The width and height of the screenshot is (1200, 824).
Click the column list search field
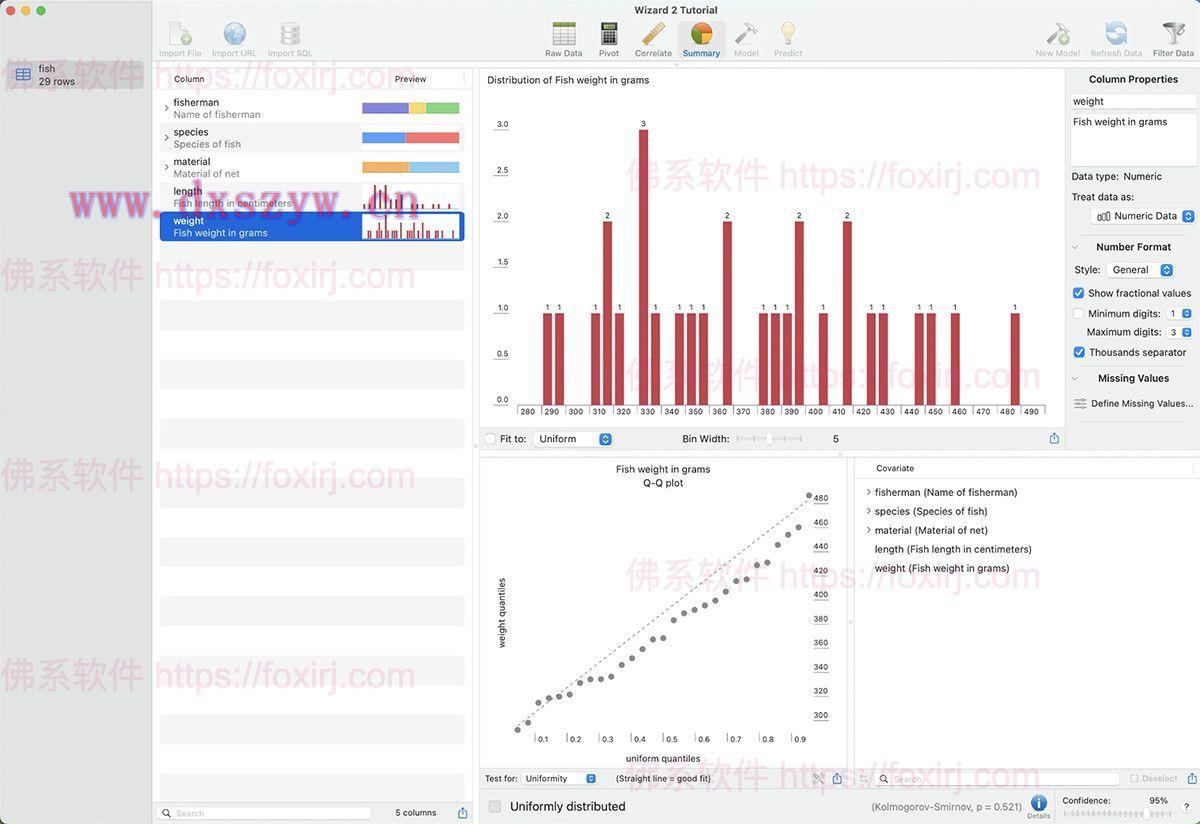pos(265,813)
